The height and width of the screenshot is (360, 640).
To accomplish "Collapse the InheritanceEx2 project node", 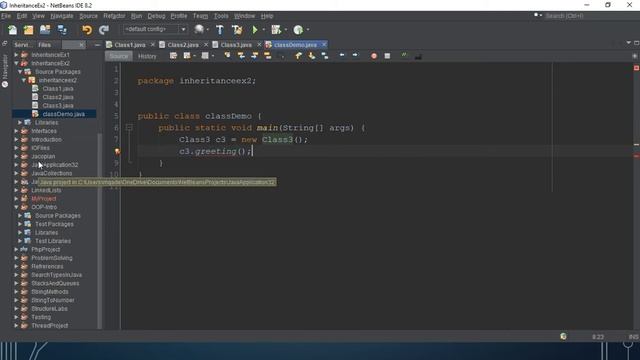I will [16, 63].
